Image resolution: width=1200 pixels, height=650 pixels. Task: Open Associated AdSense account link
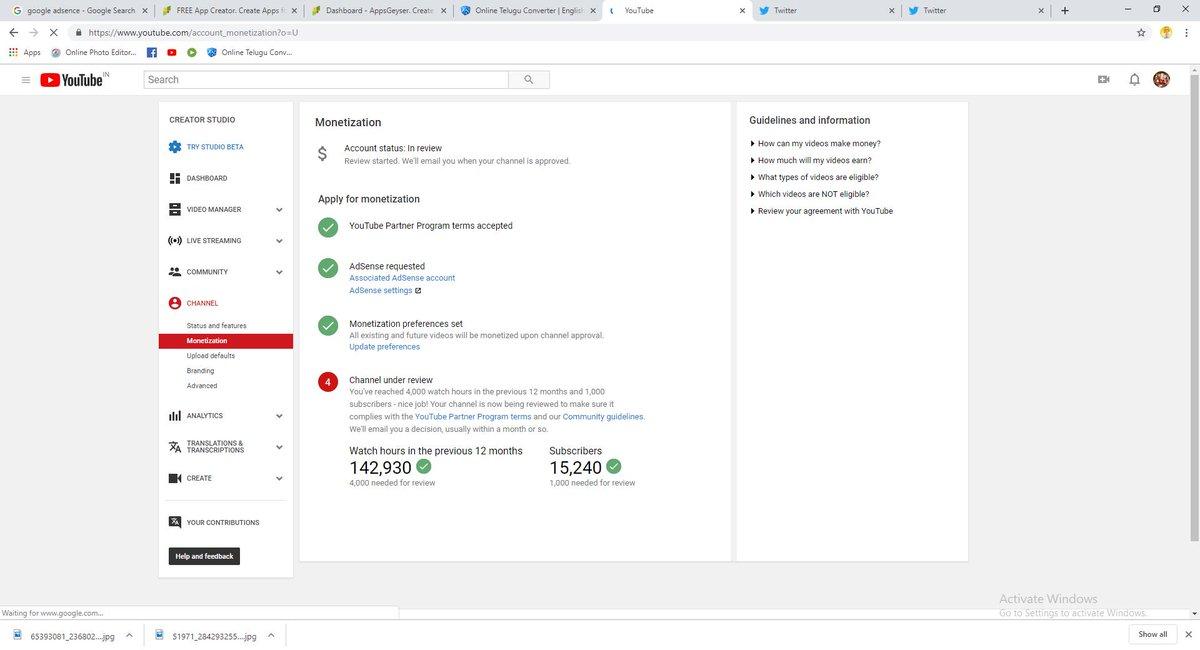402,278
